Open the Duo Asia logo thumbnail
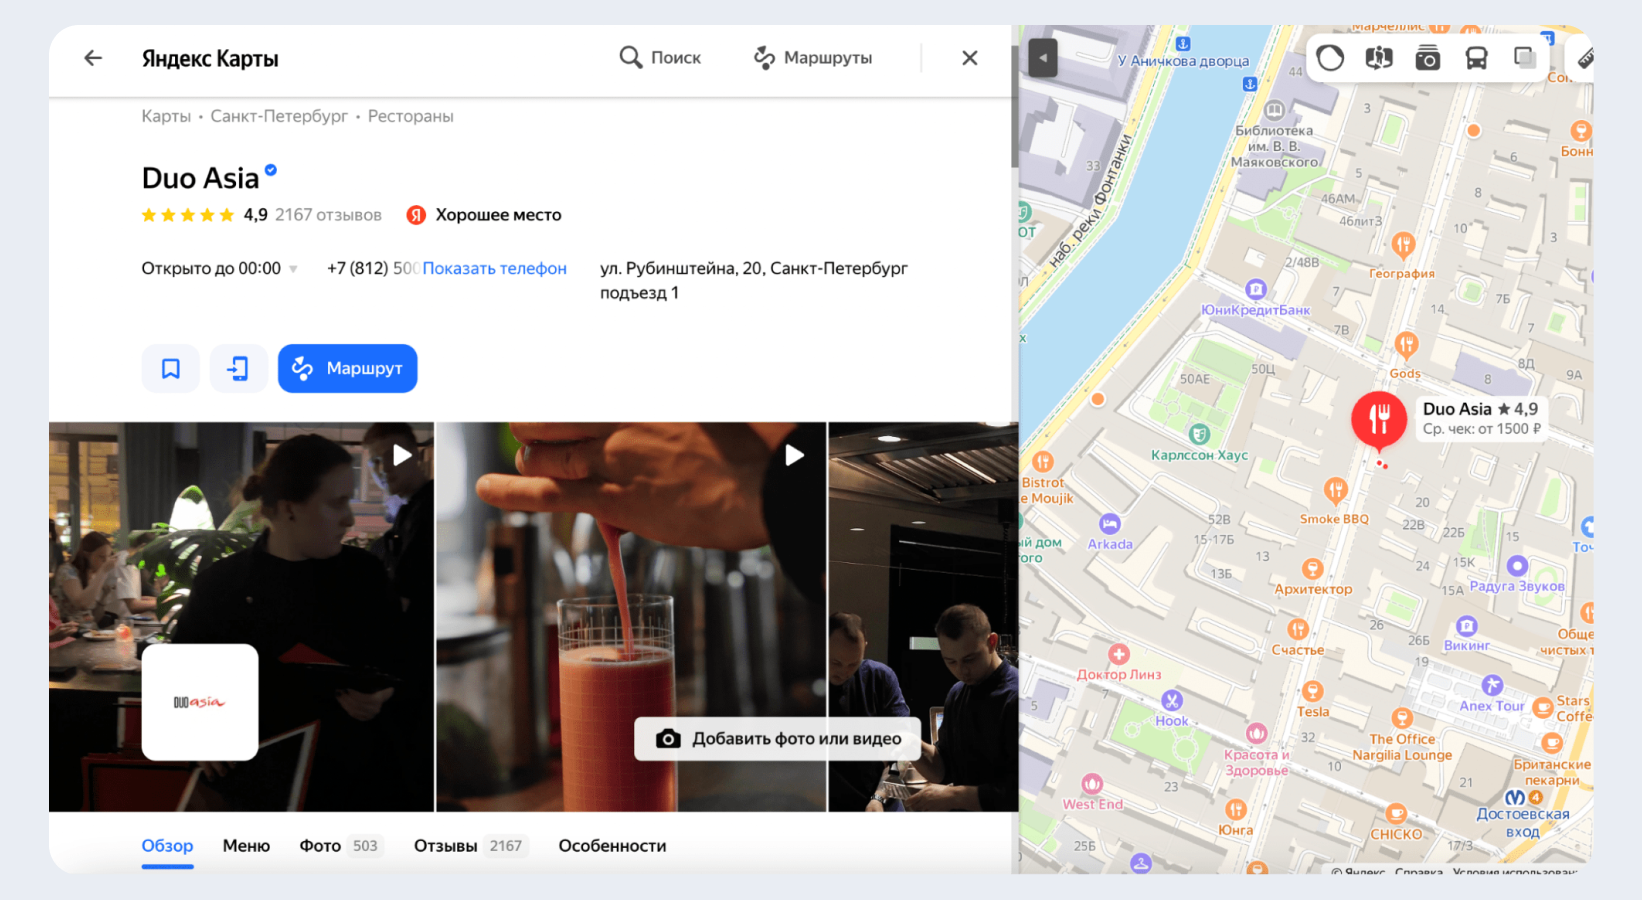This screenshot has width=1642, height=900. (x=200, y=702)
